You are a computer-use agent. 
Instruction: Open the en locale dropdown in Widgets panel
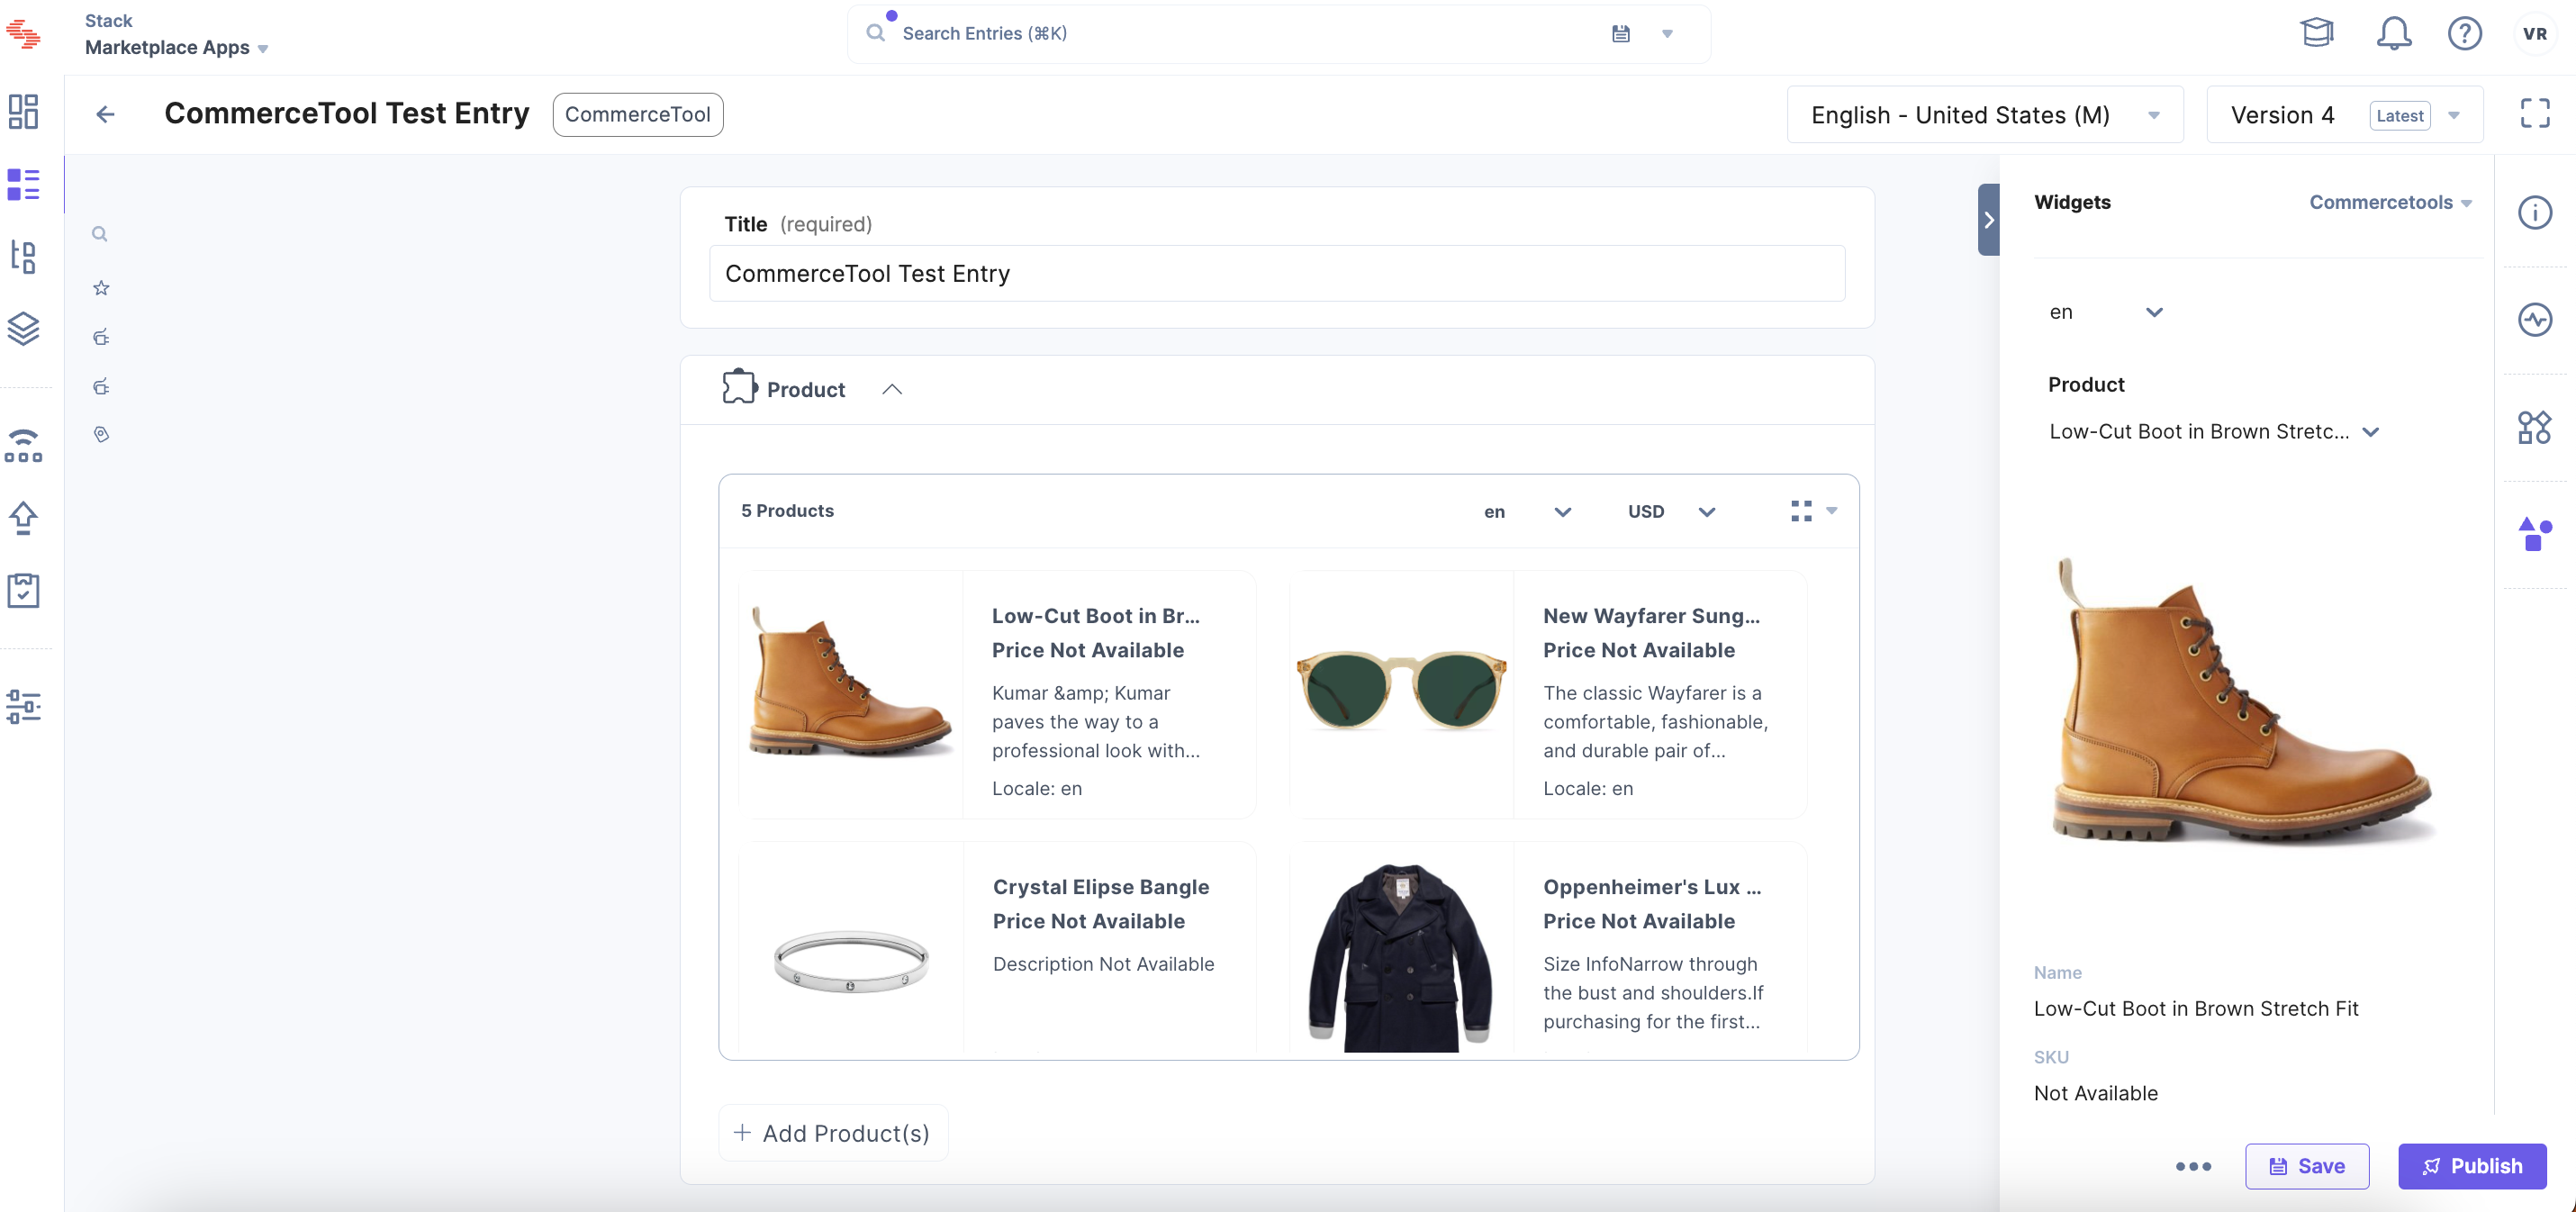click(x=2106, y=312)
